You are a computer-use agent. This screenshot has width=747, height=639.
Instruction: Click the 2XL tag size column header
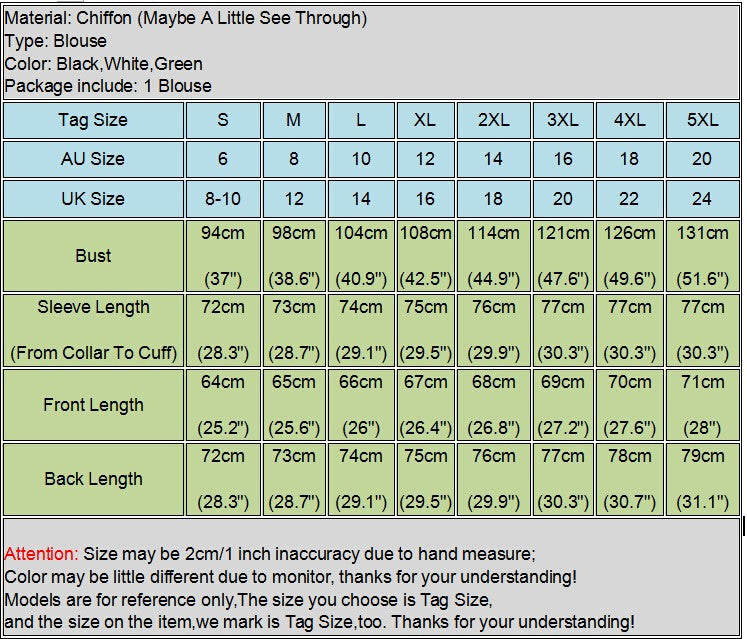493,120
